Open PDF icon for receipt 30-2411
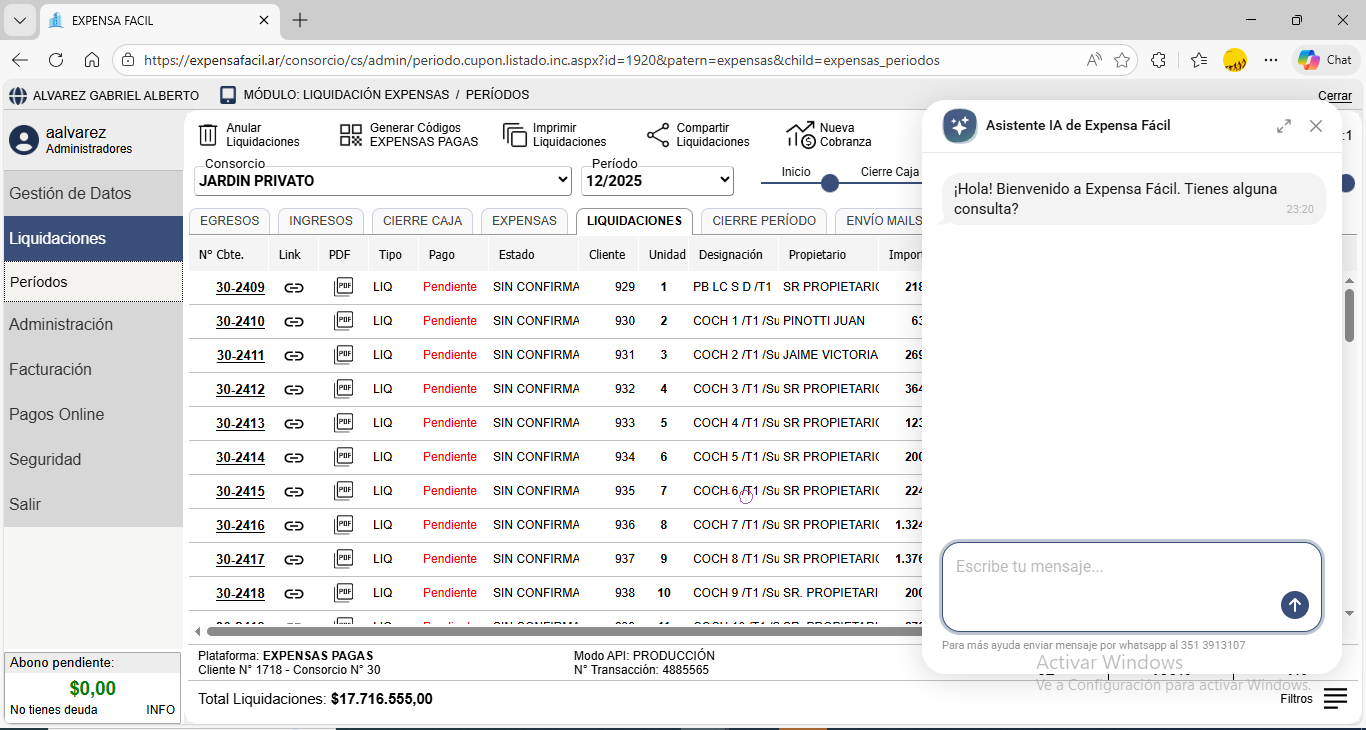This screenshot has height=730, width=1366. coord(344,354)
